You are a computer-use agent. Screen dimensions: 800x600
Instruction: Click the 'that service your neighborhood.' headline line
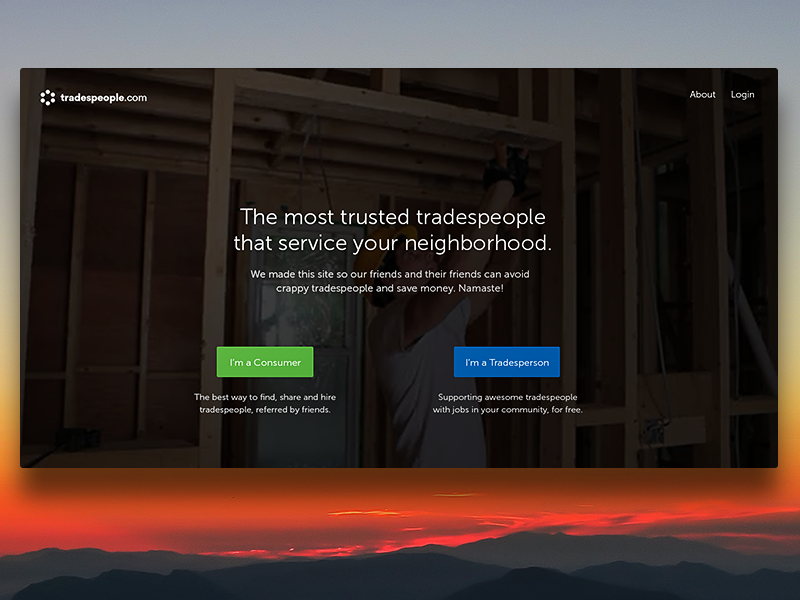[393, 243]
